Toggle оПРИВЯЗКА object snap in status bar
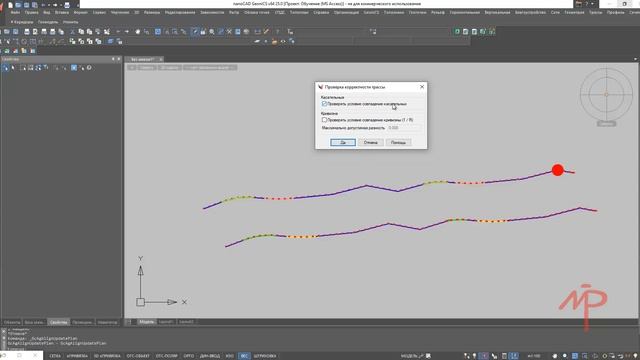This screenshot has height=360, width=640. tap(77, 356)
